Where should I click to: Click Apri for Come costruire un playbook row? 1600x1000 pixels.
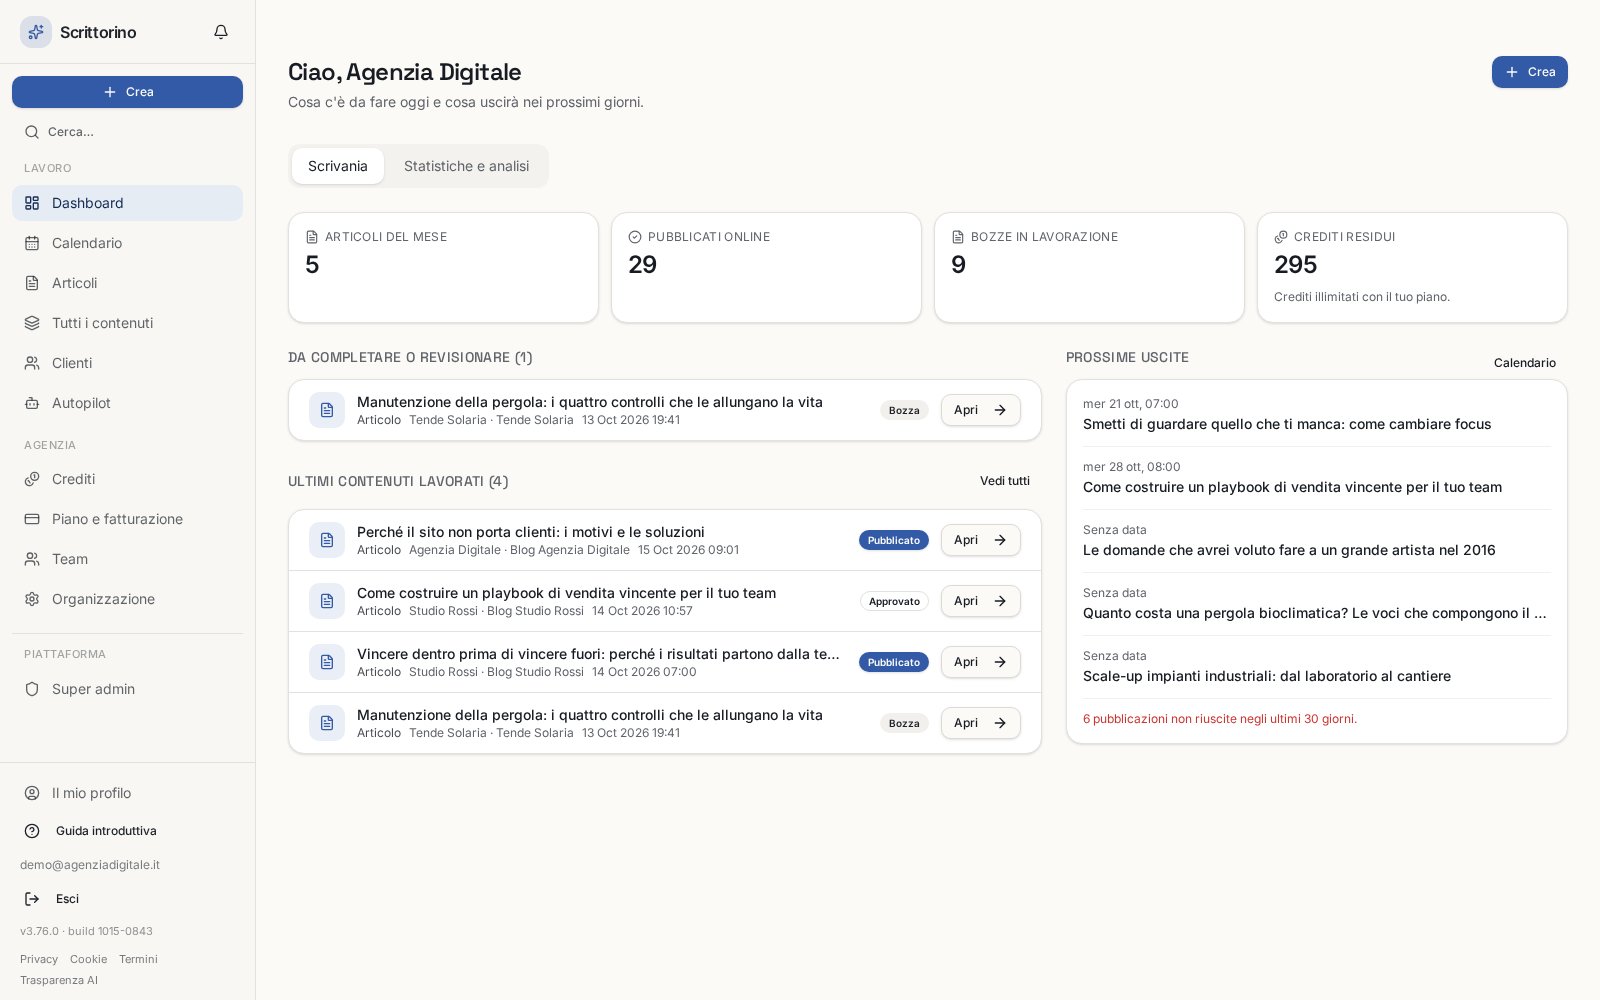coord(980,601)
